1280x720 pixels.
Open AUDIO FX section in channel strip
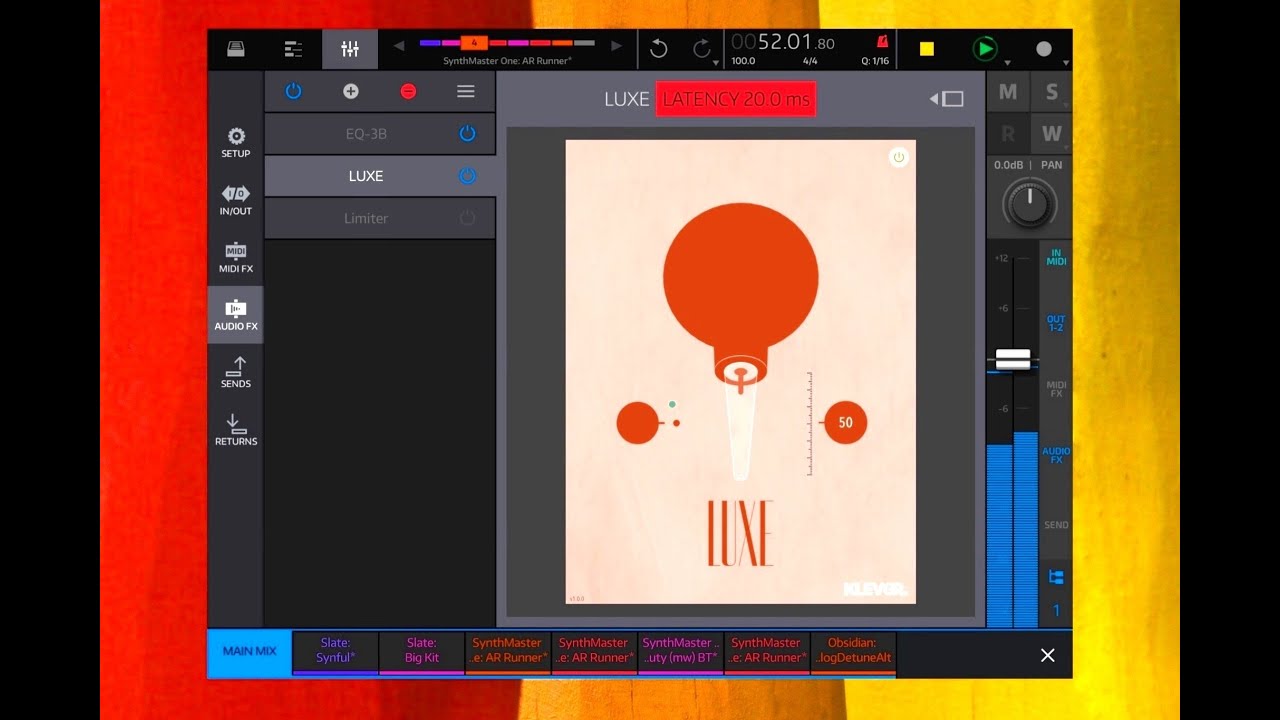[1056, 456]
